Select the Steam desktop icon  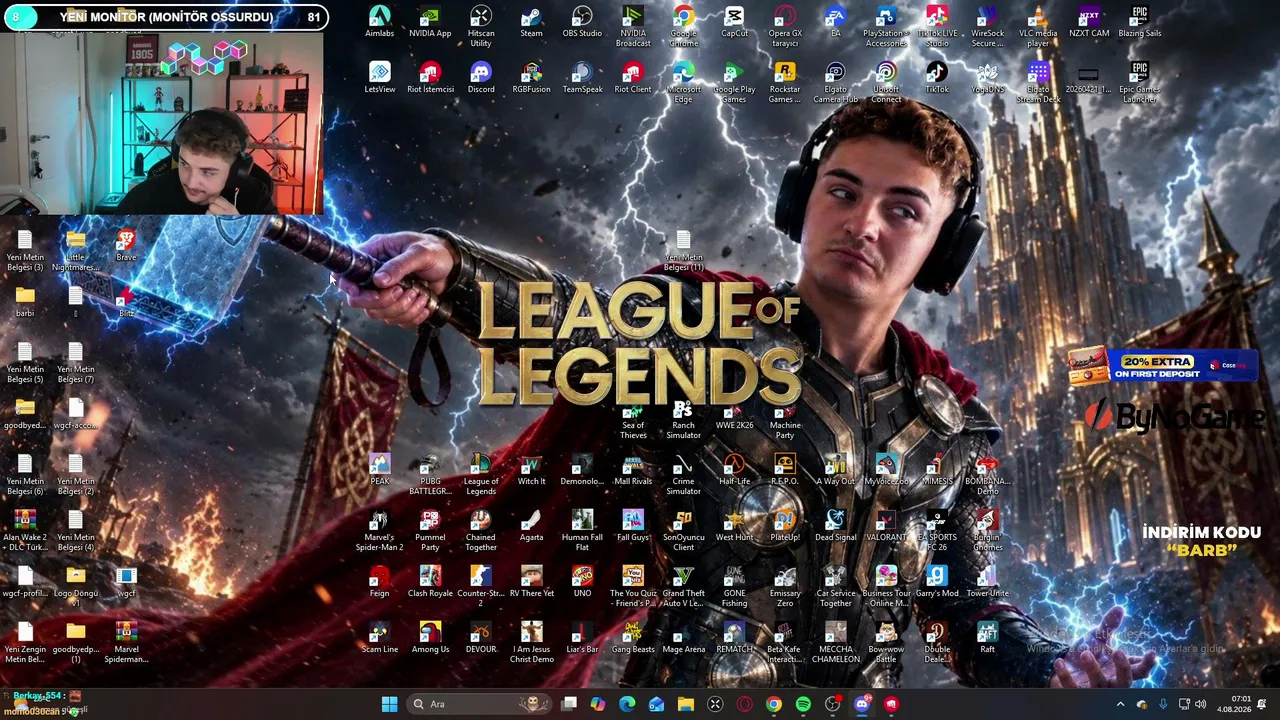(531, 22)
